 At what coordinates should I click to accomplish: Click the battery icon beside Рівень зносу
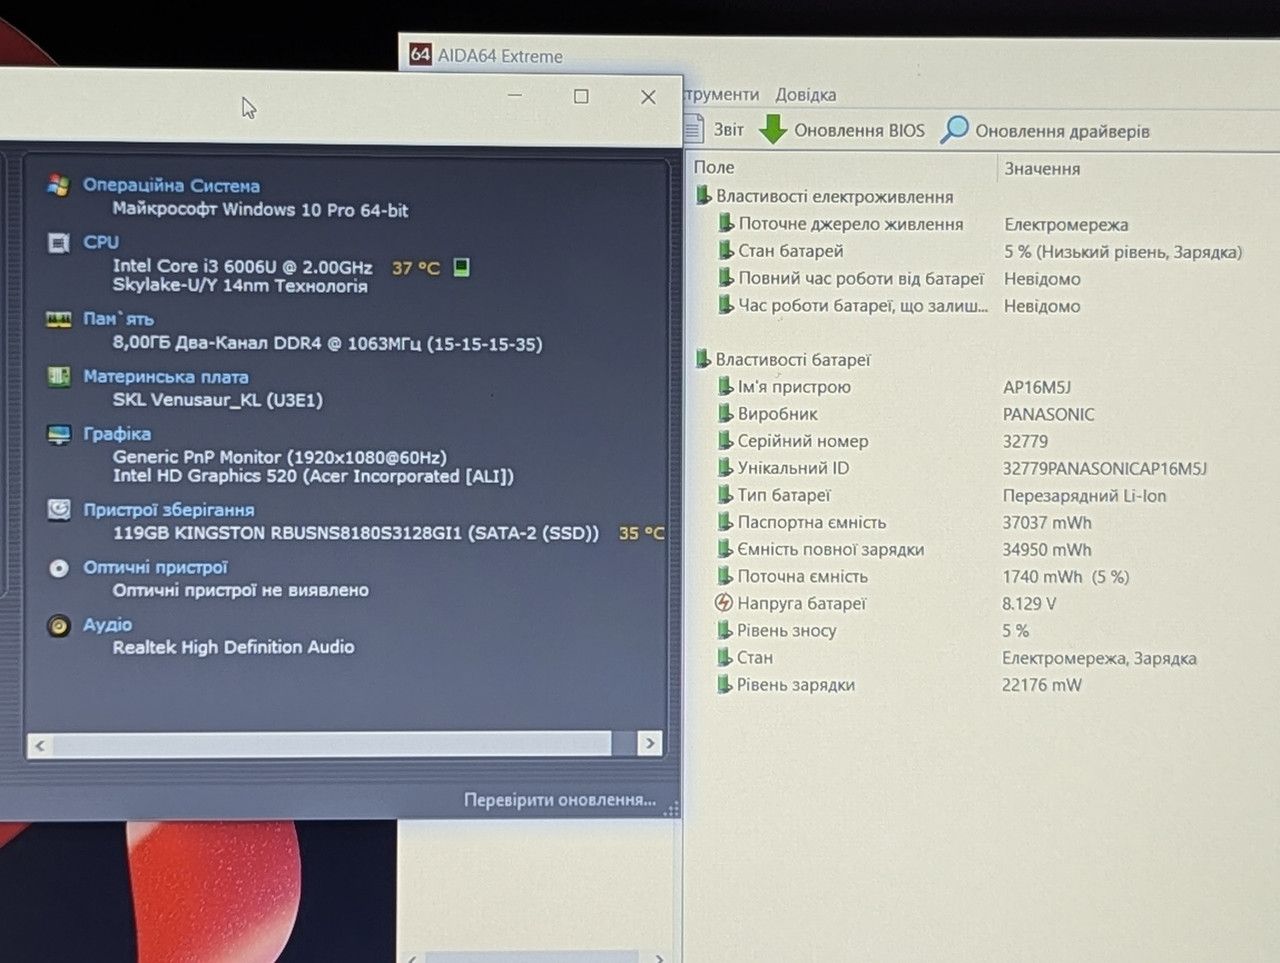pyautogui.click(x=725, y=630)
